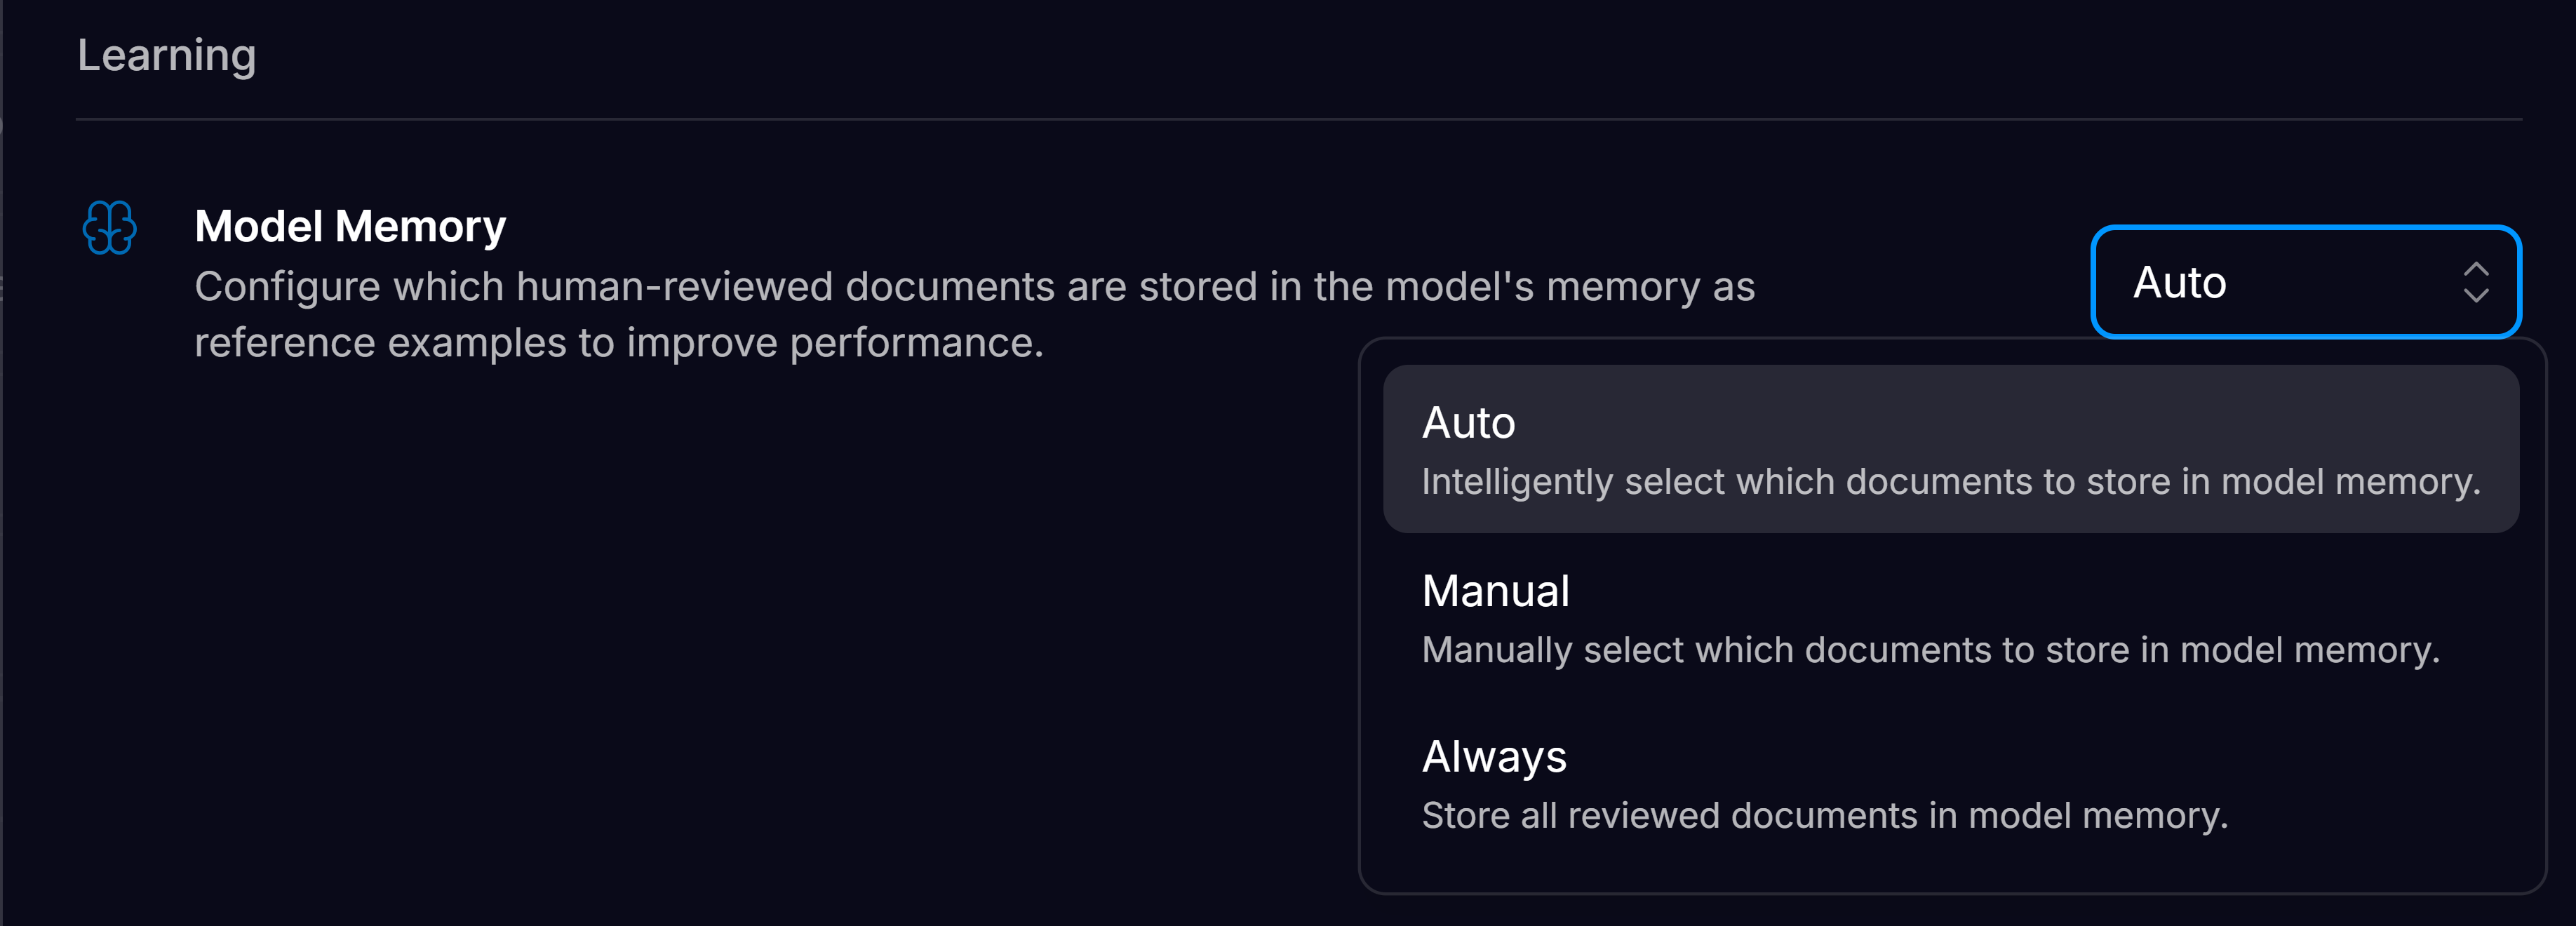The image size is (2576, 926).
Task: Click the upward chevron on the Auto selector
Action: [x=2476, y=268]
